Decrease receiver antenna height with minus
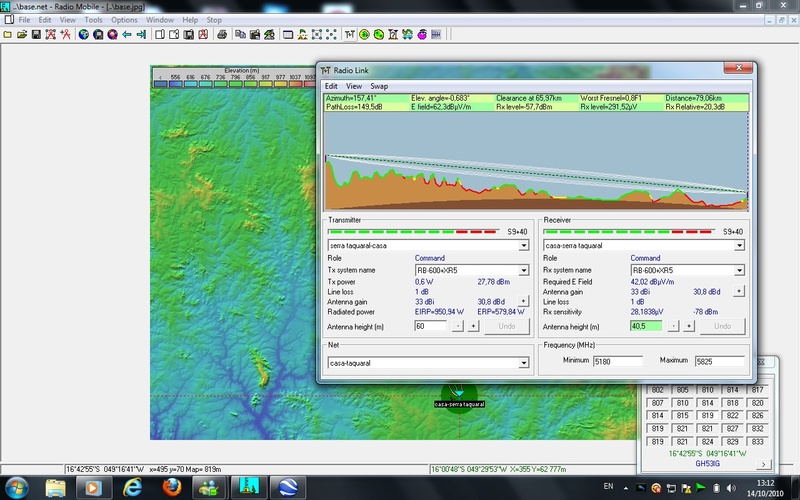The height and width of the screenshot is (500, 800). pos(673,326)
